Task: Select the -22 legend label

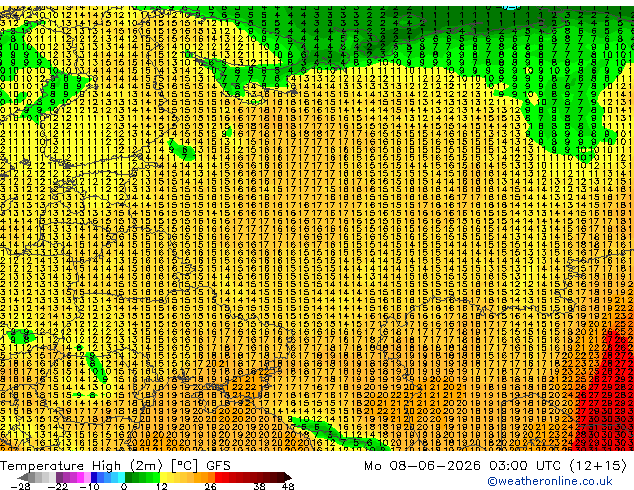Action: [x=58, y=486]
